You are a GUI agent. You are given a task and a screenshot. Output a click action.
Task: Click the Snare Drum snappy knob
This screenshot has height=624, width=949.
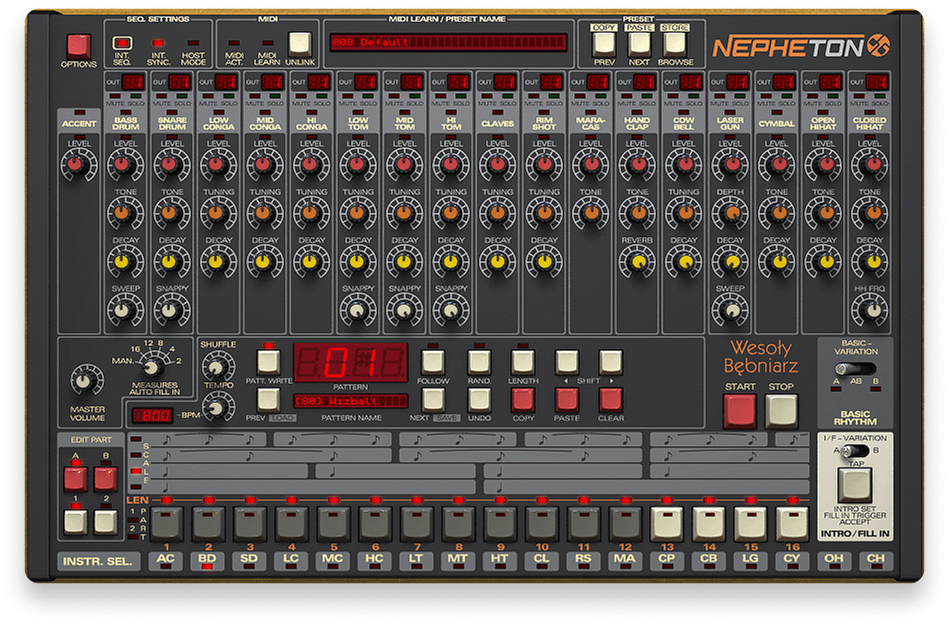167,311
